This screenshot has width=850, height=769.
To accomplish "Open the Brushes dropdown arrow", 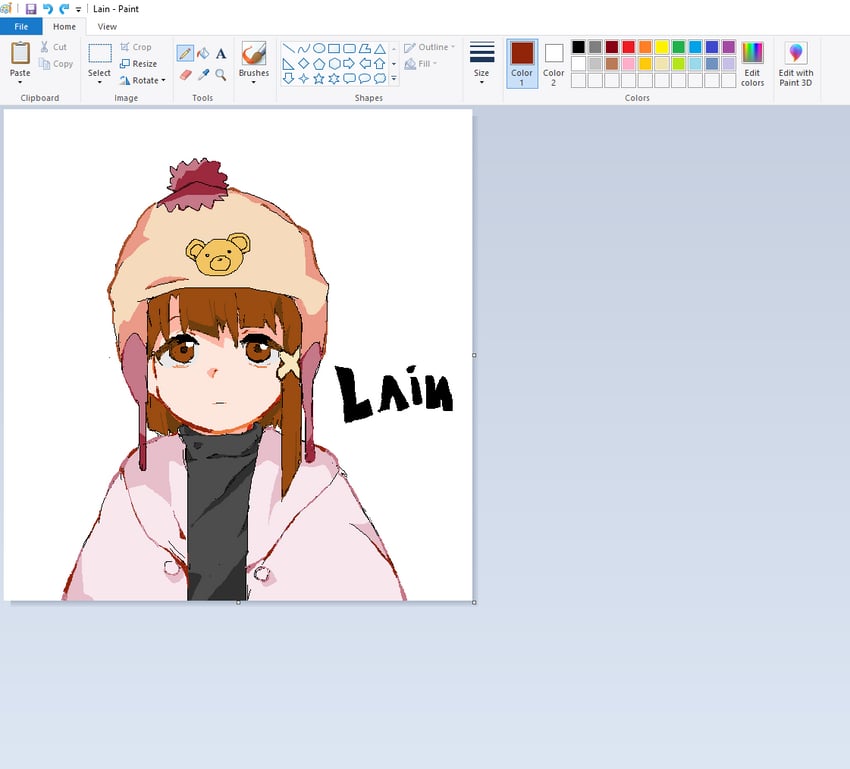I will (254, 82).
